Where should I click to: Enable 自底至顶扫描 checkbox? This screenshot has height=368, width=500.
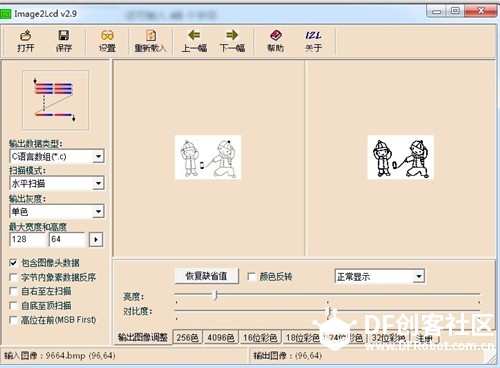(13, 306)
